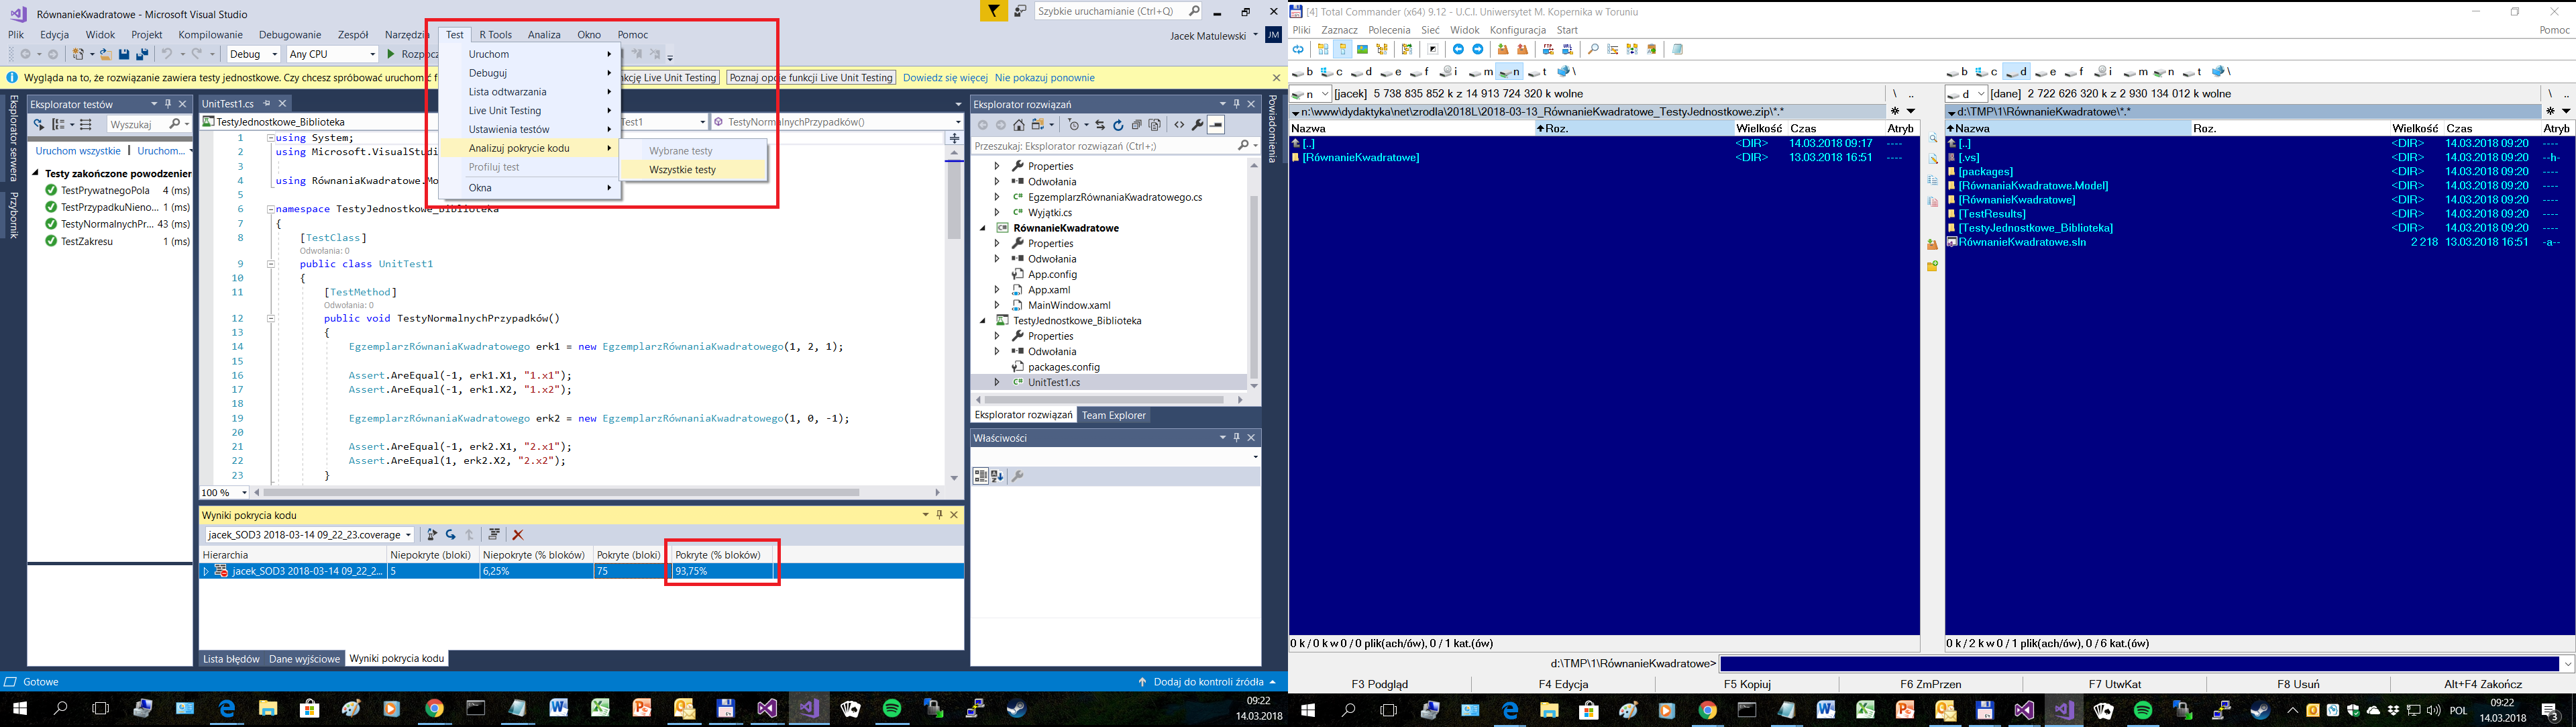The width and height of the screenshot is (2576, 727).
Task: Expand EgzemplarzRównaniaKwadratowego.cs tree node
Action: (996, 197)
